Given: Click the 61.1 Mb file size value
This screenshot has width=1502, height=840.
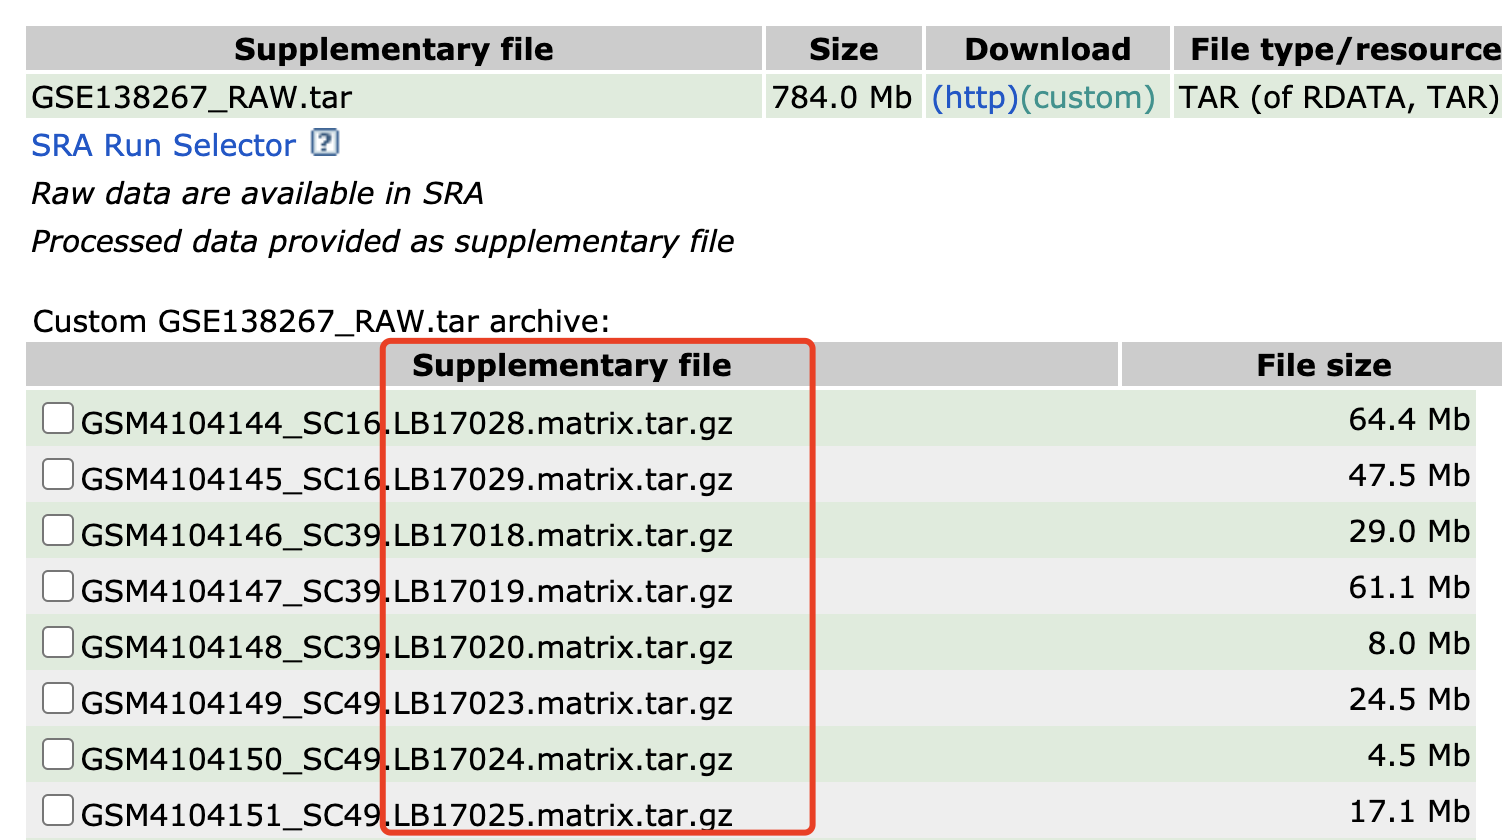Looking at the screenshot, I should coord(1408,587).
